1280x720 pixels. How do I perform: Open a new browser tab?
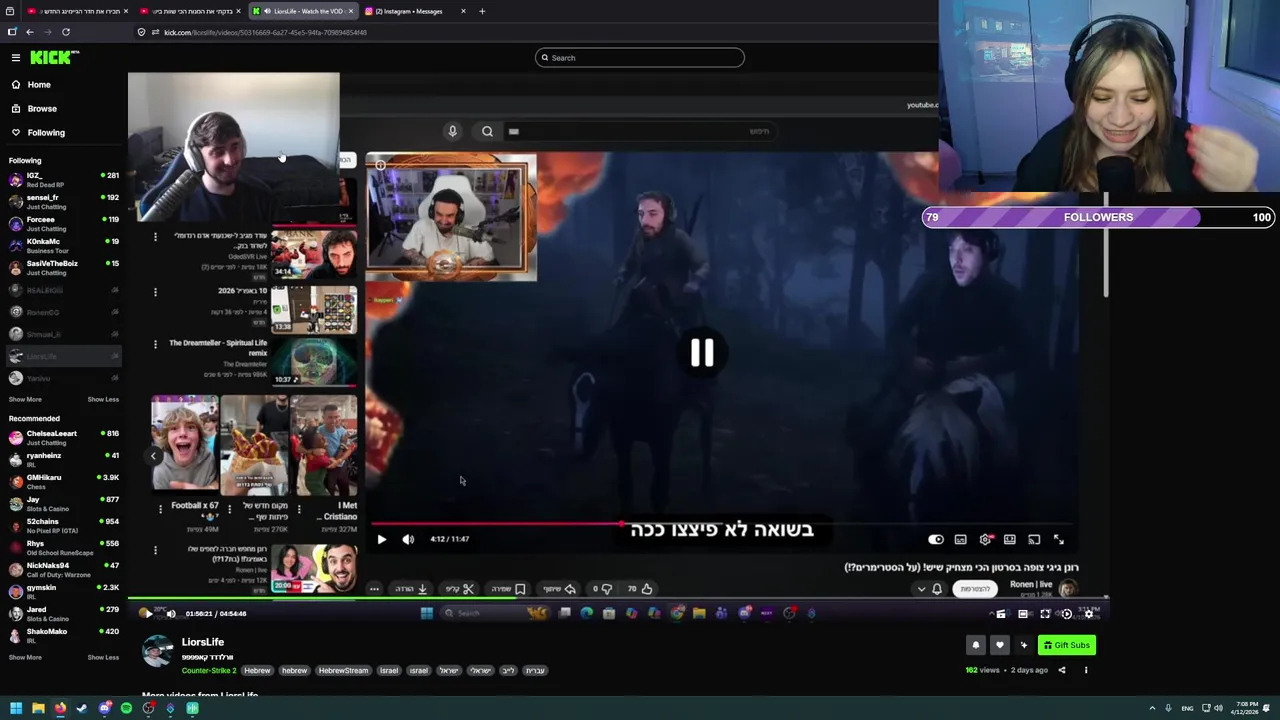coord(482,11)
